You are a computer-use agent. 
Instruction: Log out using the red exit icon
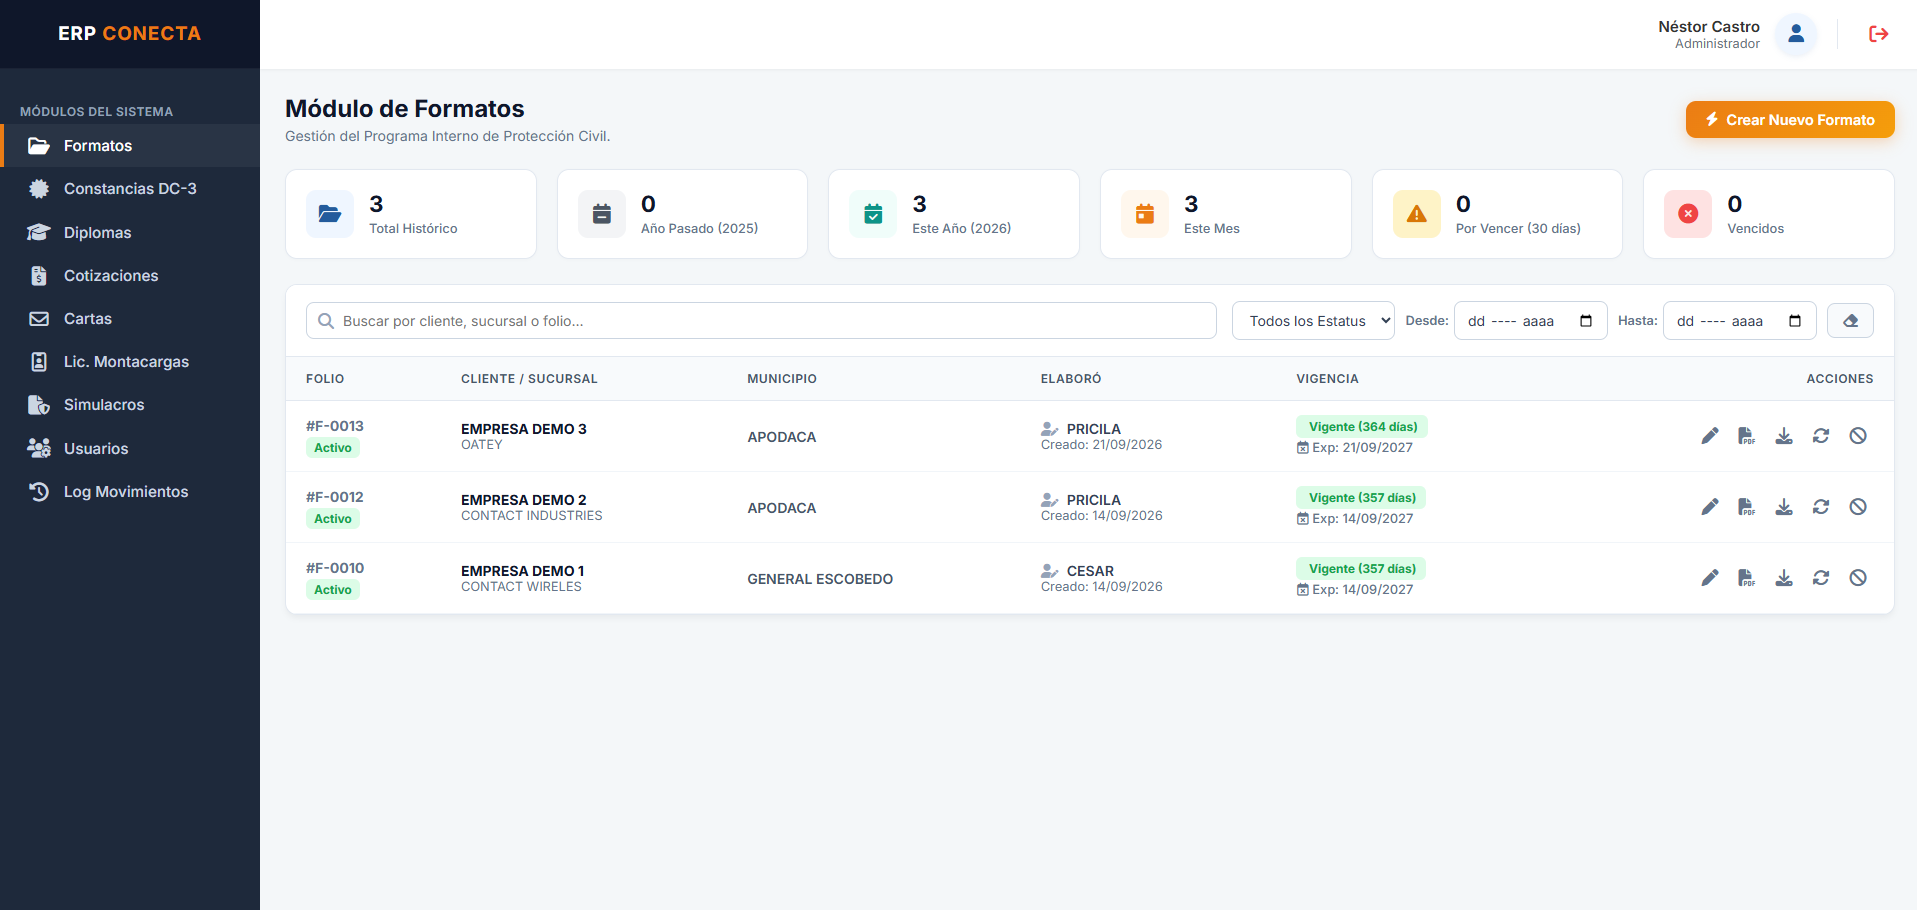(x=1878, y=34)
